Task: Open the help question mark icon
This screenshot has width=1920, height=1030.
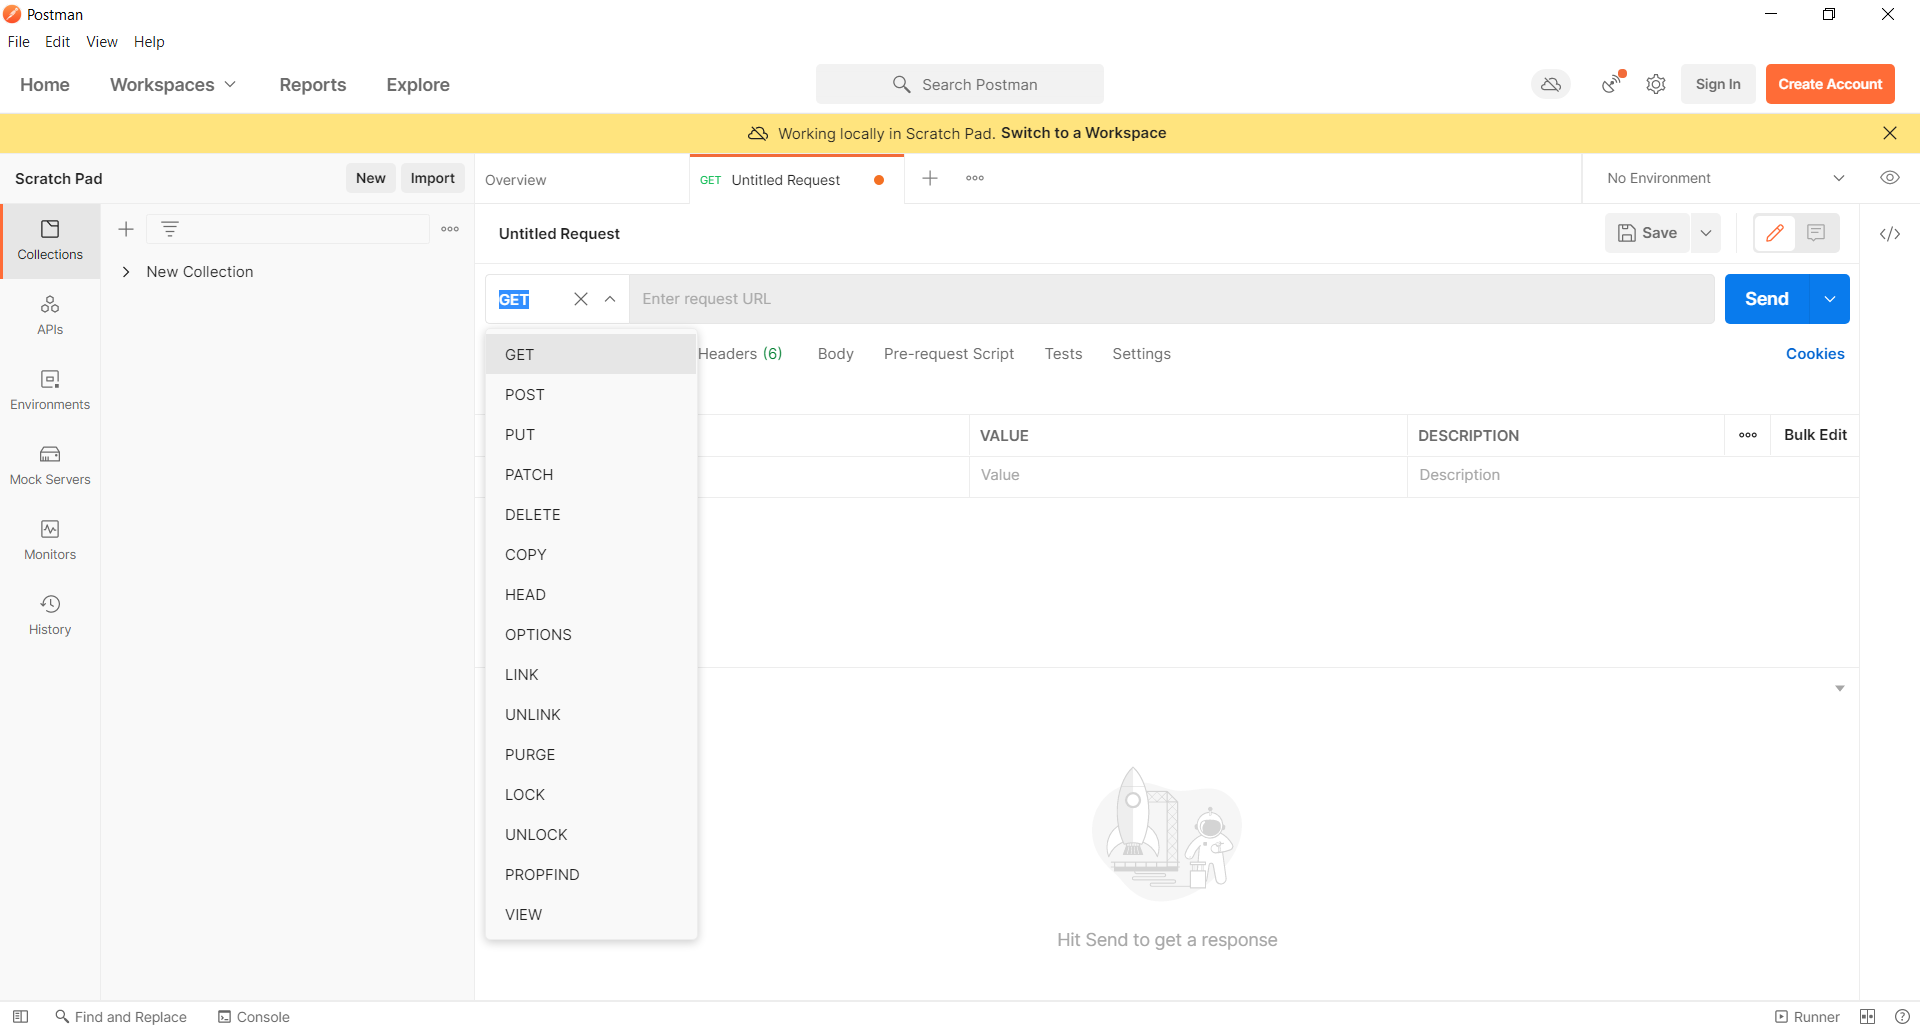Action: 1902,1017
